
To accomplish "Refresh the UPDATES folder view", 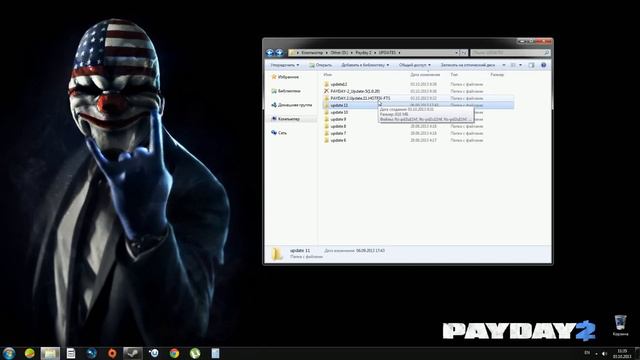I will 464,53.
